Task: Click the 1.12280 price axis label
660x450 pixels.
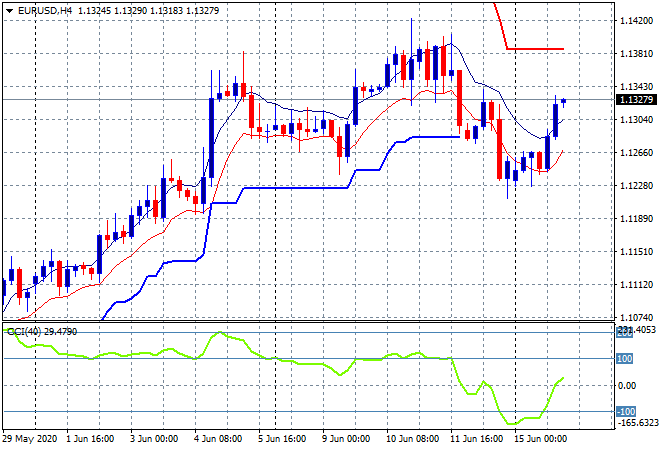Action: click(637, 186)
